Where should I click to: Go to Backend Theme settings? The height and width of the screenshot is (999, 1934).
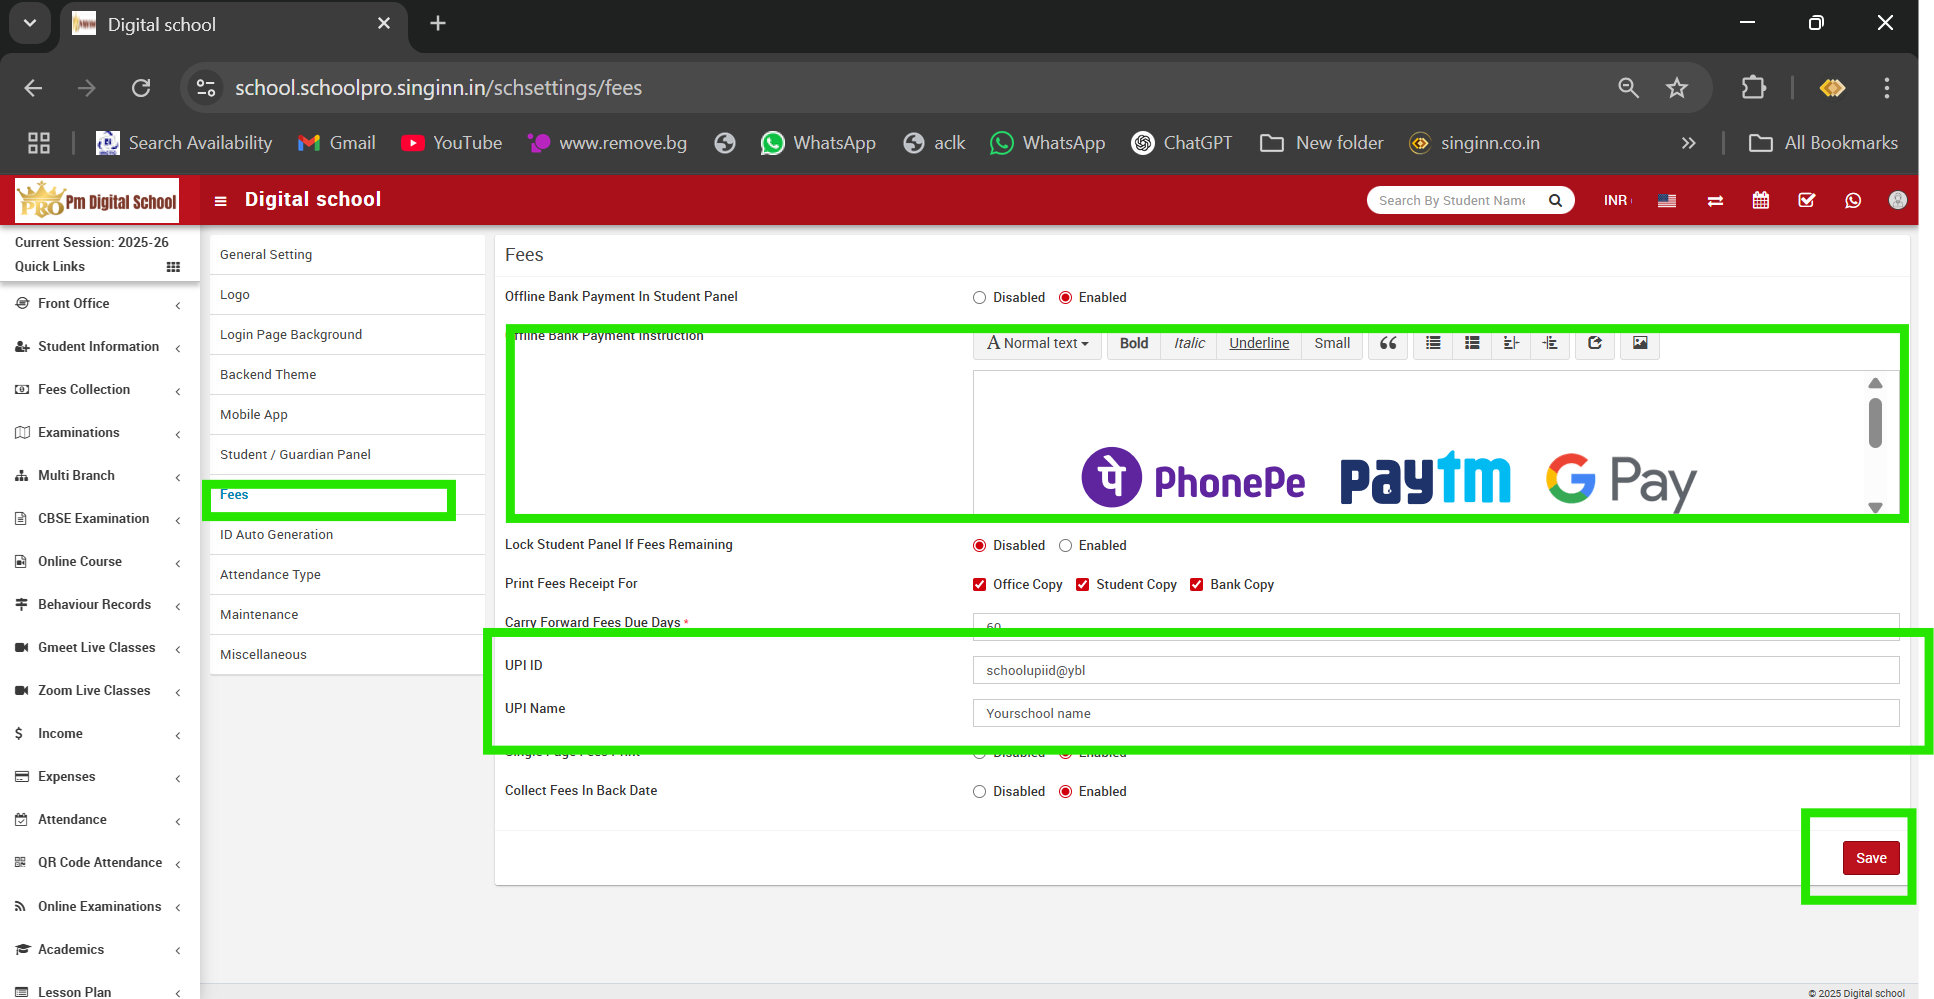click(x=347, y=375)
